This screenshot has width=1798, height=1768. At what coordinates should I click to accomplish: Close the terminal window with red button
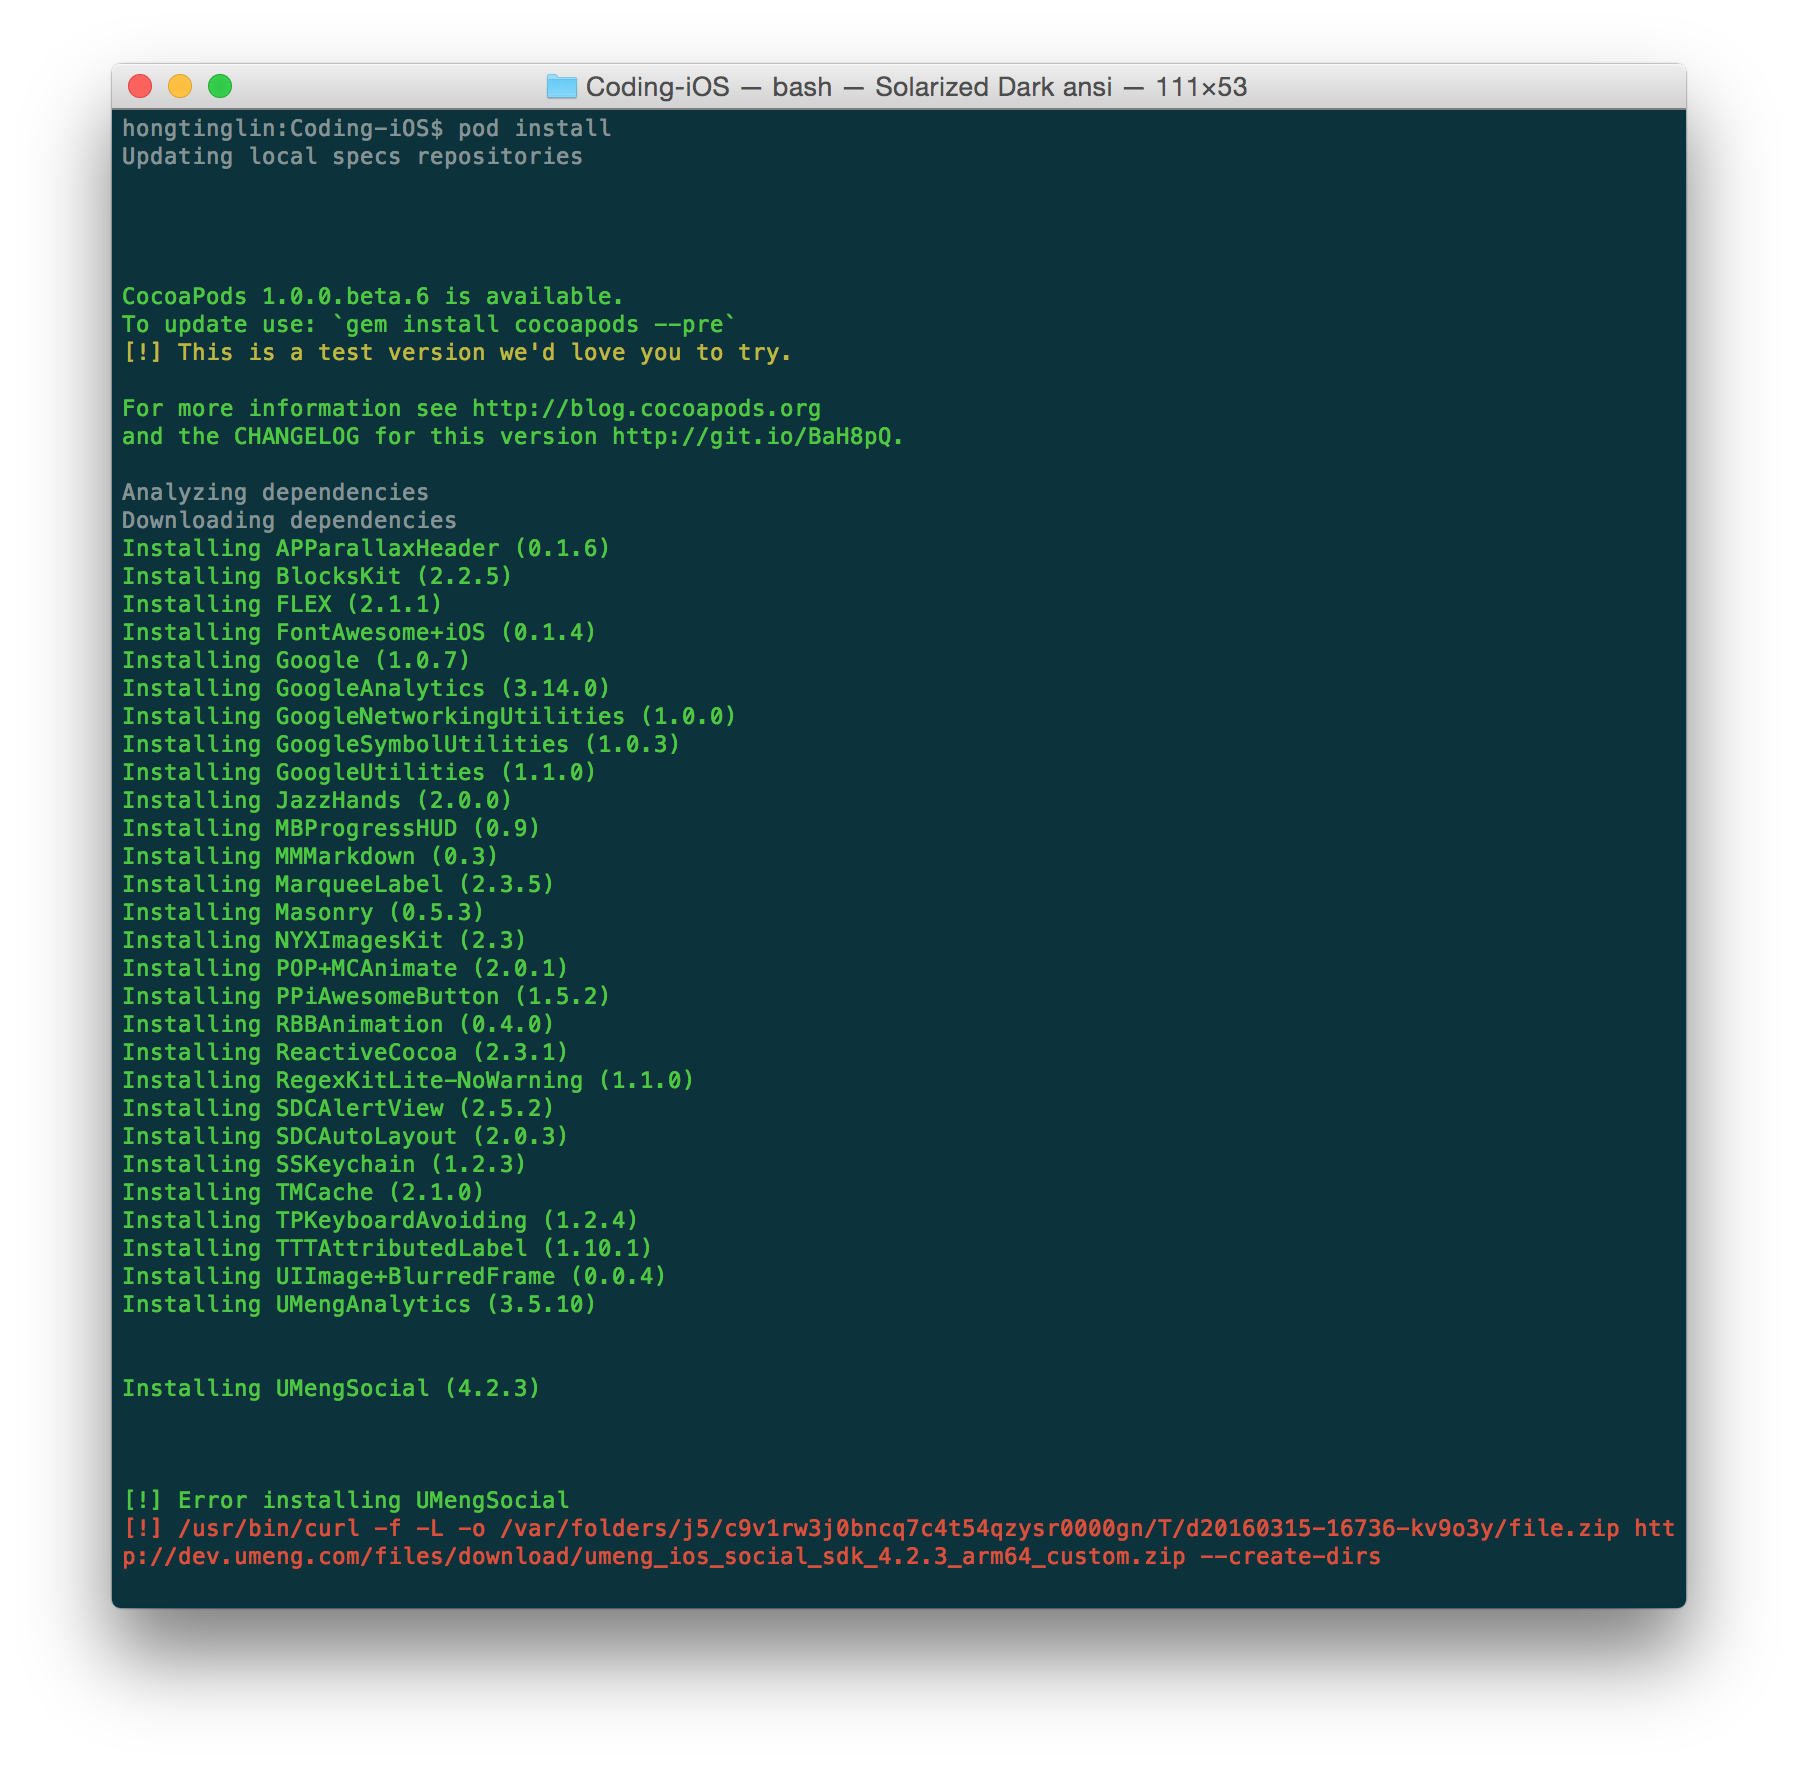pyautogui.click(x=140, y=87)
